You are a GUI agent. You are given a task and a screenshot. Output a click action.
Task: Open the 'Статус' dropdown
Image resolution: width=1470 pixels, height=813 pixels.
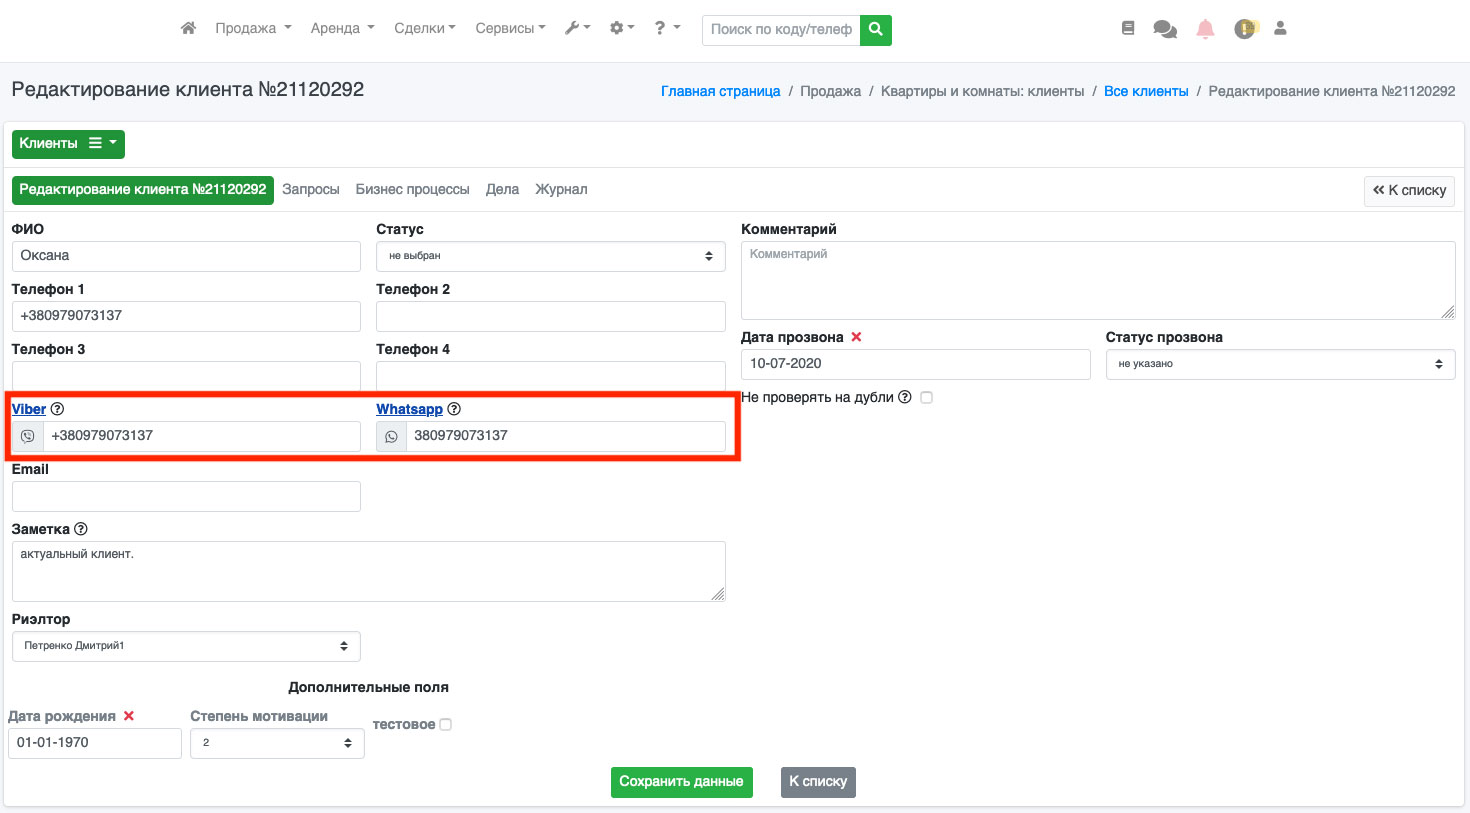point(550,256)
